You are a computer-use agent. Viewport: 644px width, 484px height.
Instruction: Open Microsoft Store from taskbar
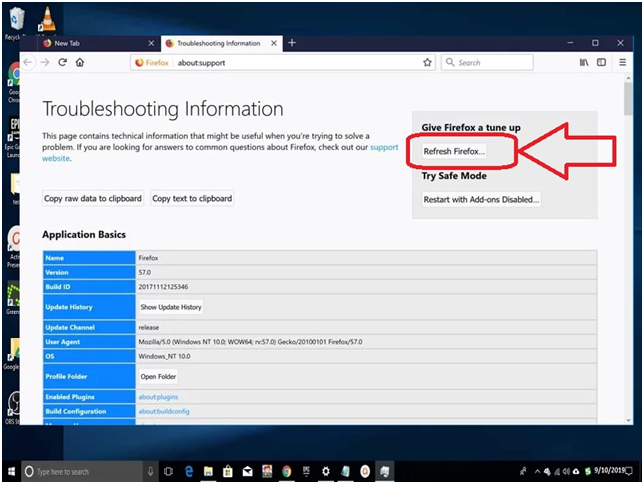pos(228,472)
